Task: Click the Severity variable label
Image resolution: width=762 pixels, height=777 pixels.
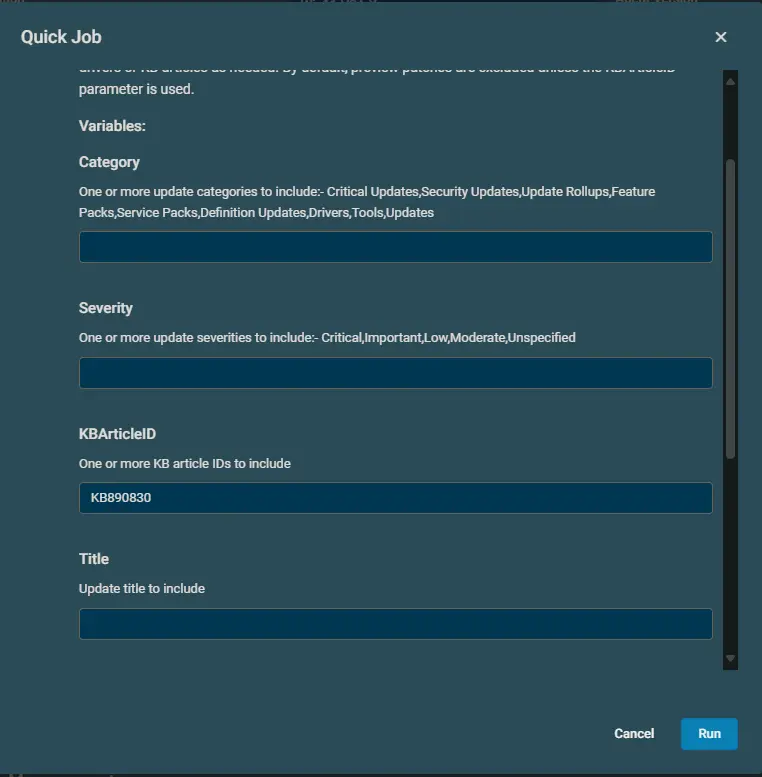Action: [x=106, y=308]
